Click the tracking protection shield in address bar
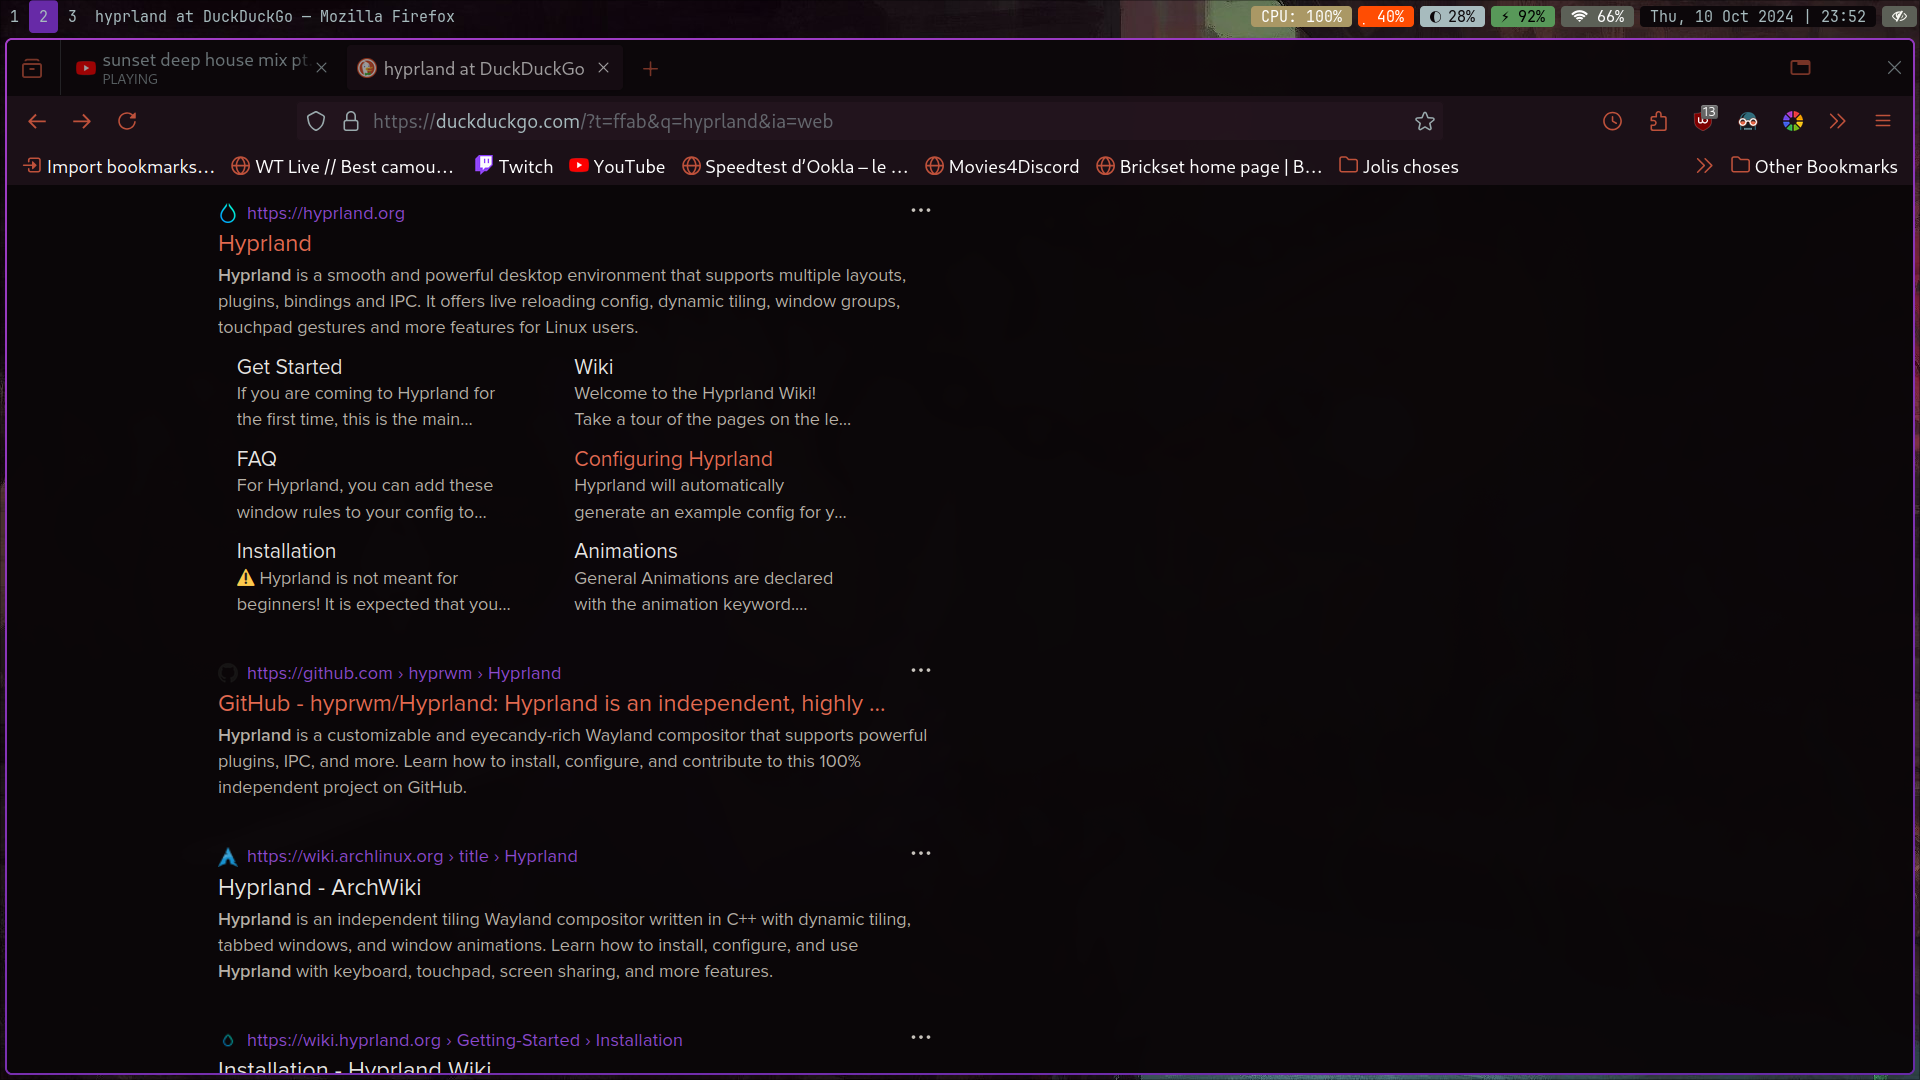 point(316,121)
